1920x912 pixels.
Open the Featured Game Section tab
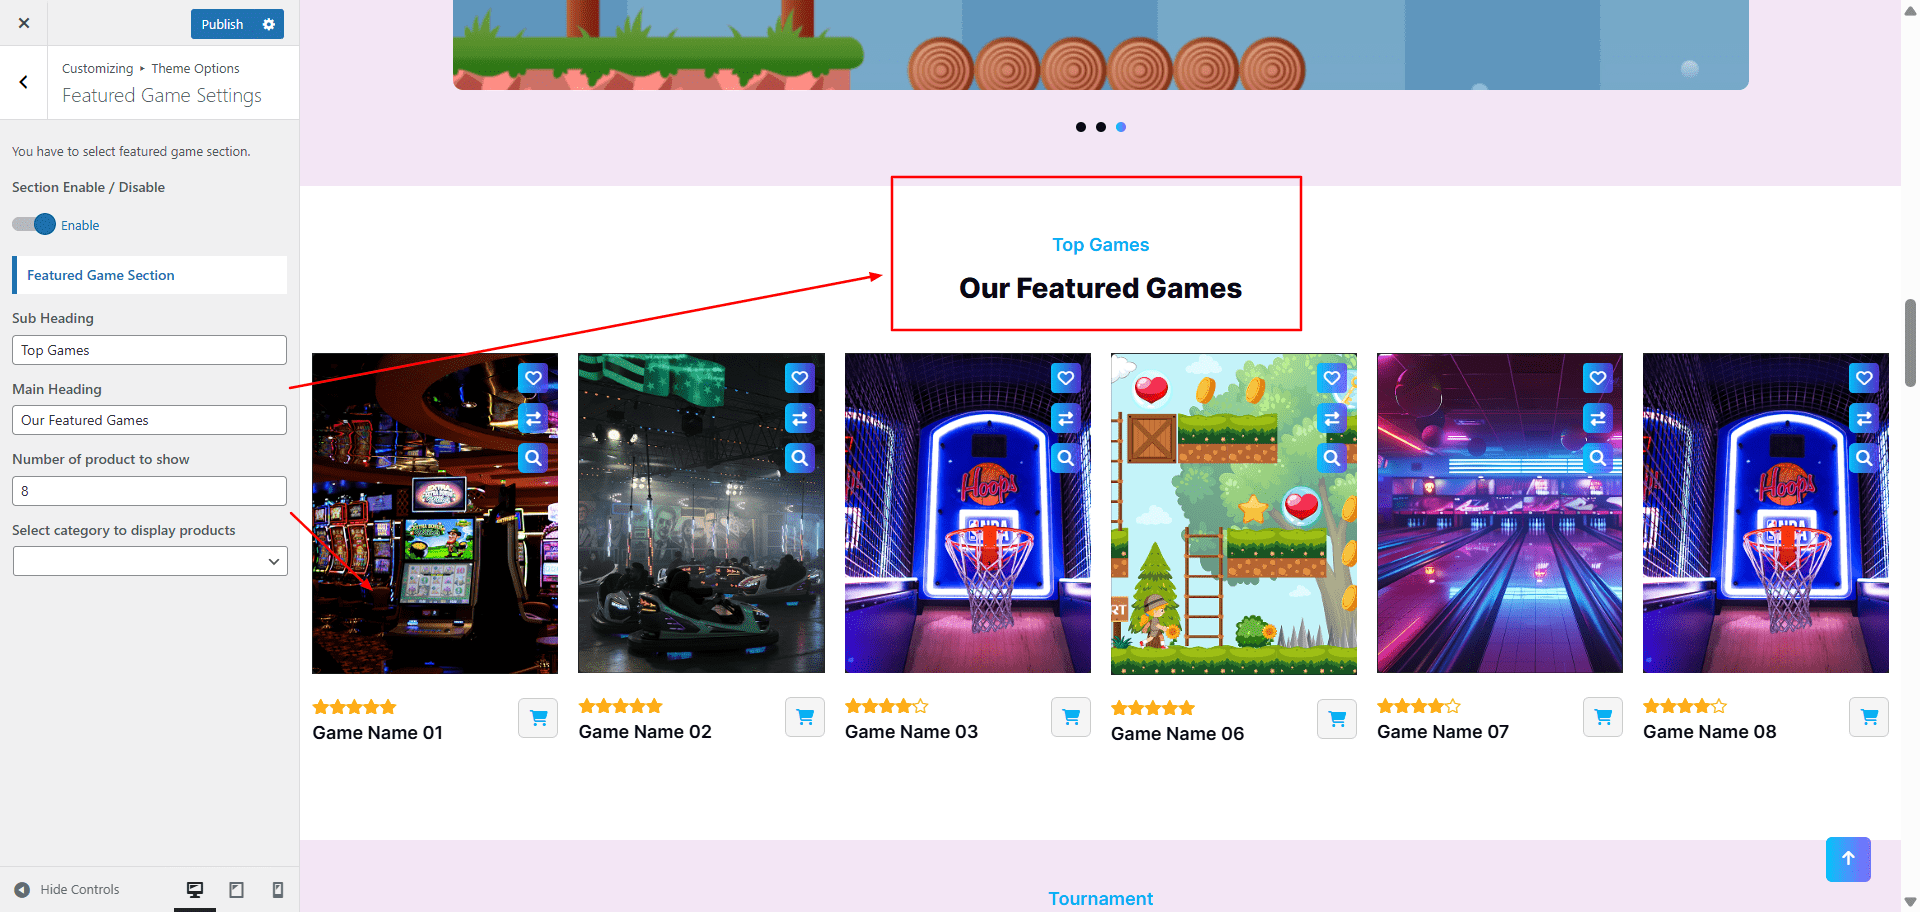pyautogui.click(x=150, y=275)
